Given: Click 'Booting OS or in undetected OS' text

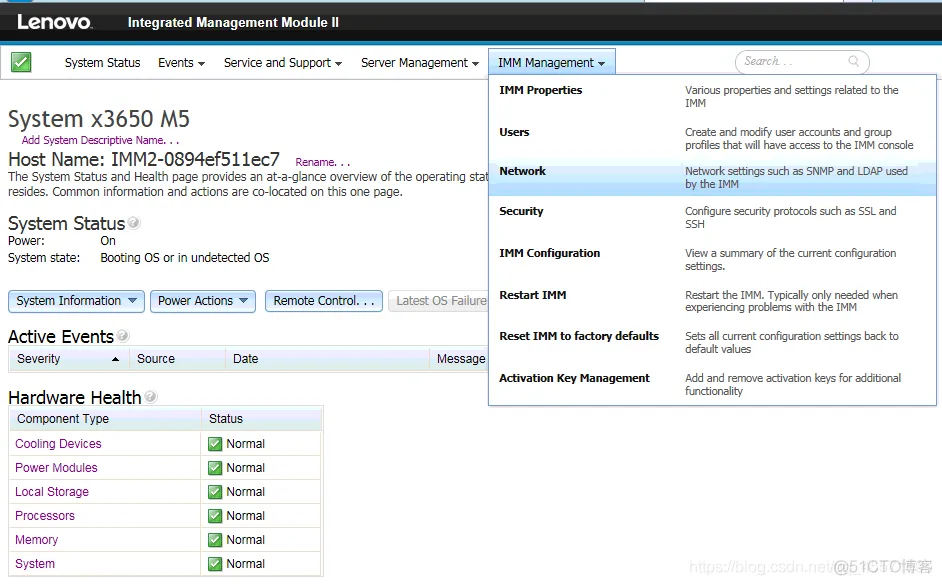Looking at the screenshot, I should 184,258.
